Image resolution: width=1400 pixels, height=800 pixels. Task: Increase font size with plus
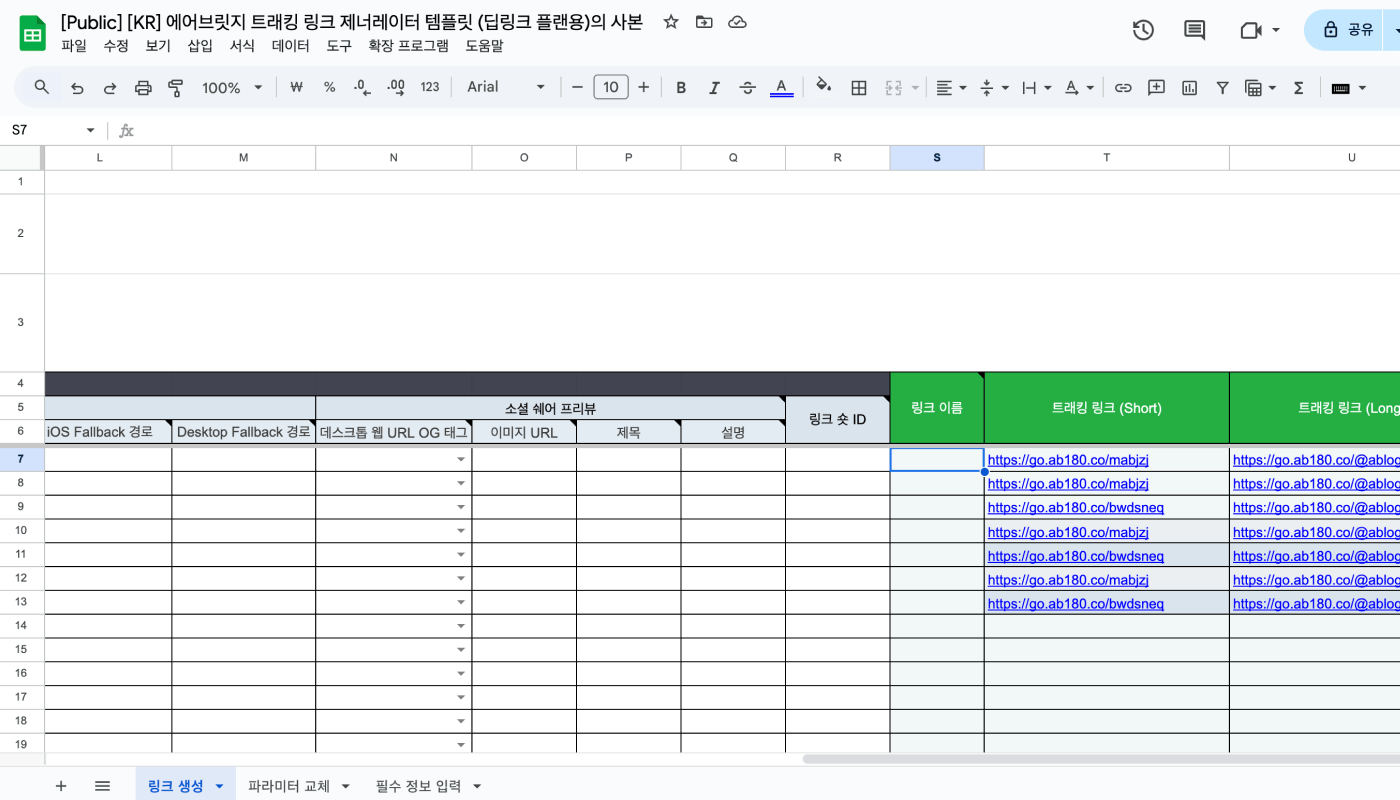pos(643,87)
